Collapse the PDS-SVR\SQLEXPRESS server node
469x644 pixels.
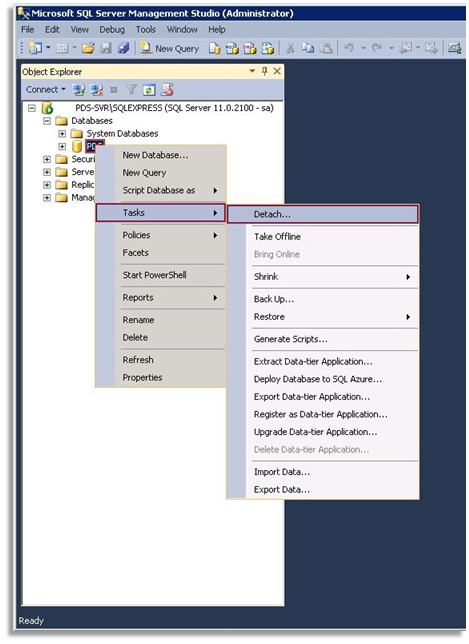(x=32, y=108)
